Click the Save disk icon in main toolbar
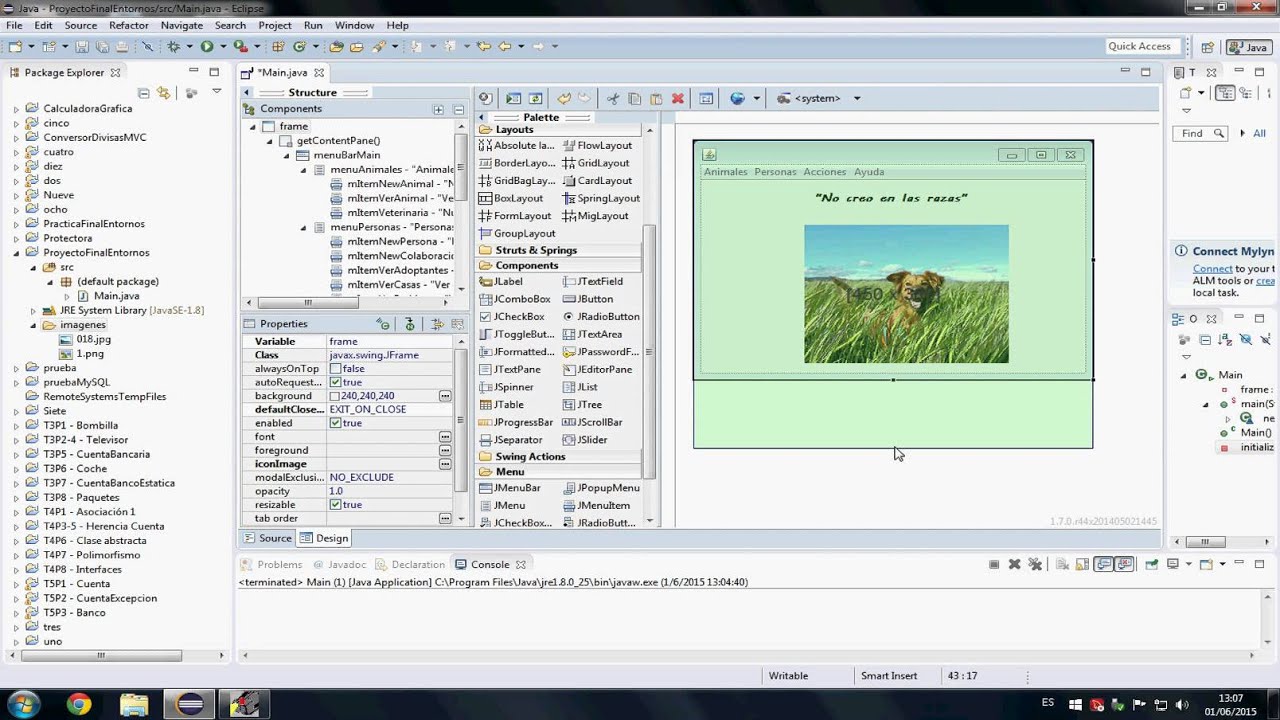The height and width of the screenshot is (720, 1280). pos(81,46)
